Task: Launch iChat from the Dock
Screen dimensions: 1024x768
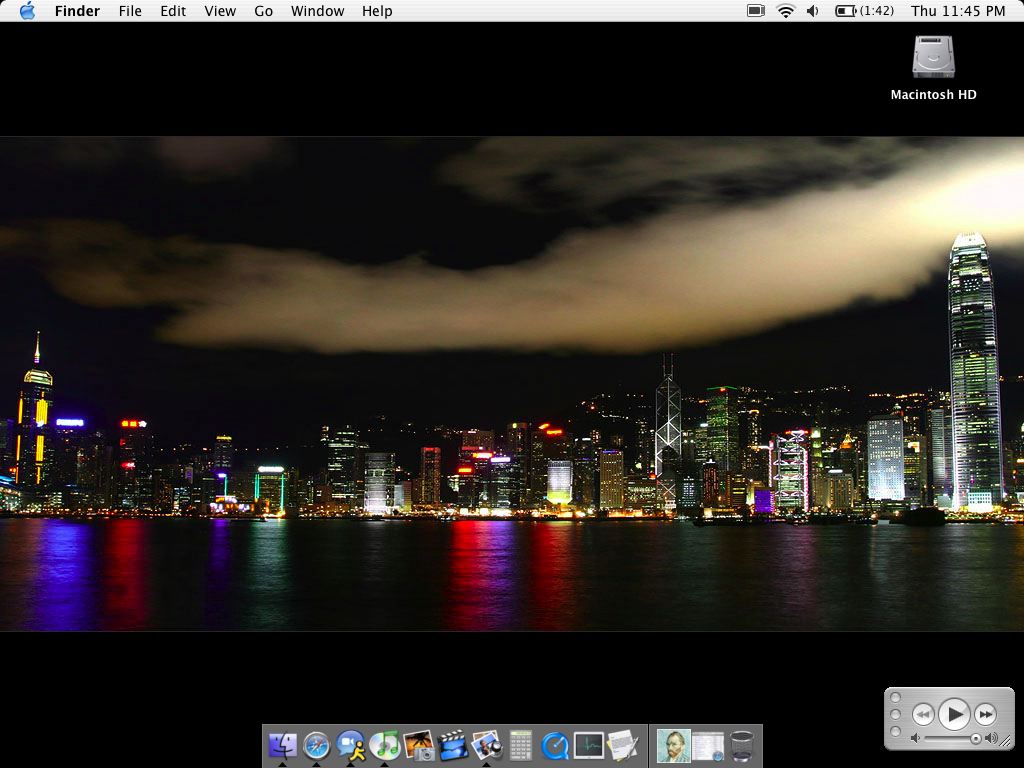Action: click(x=351, y=745)
